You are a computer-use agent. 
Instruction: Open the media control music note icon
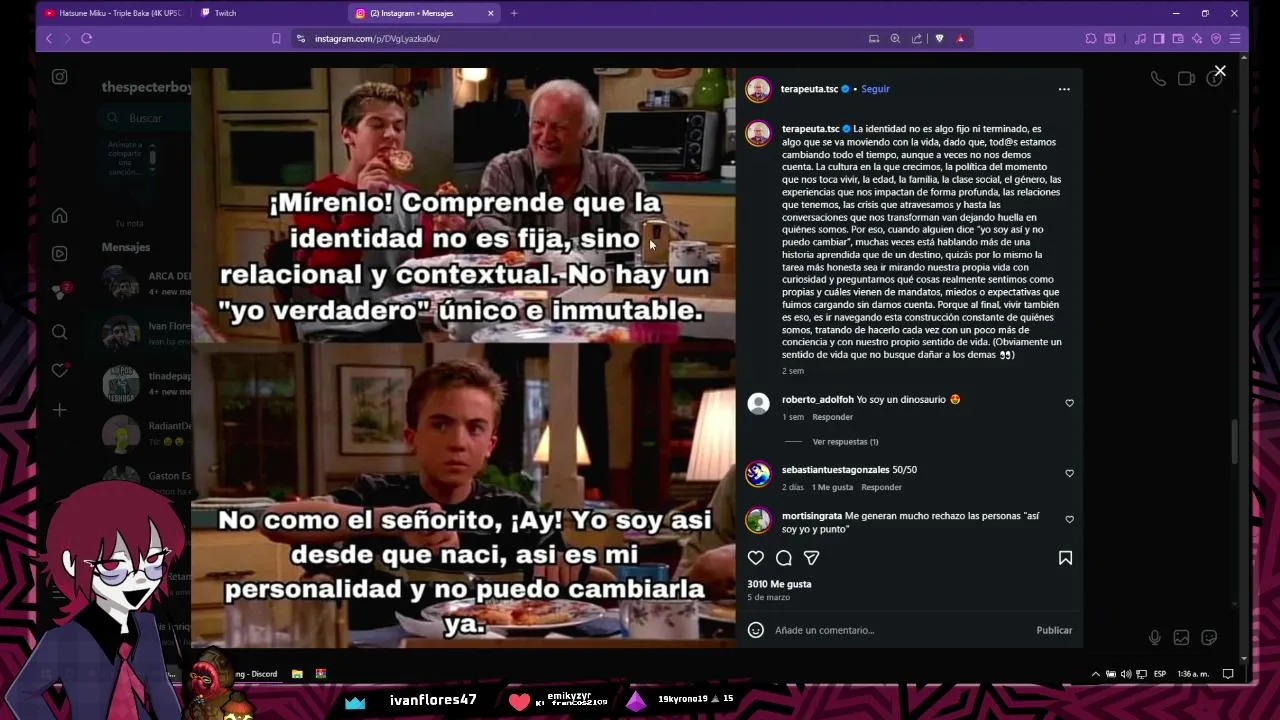(1140, 38)
